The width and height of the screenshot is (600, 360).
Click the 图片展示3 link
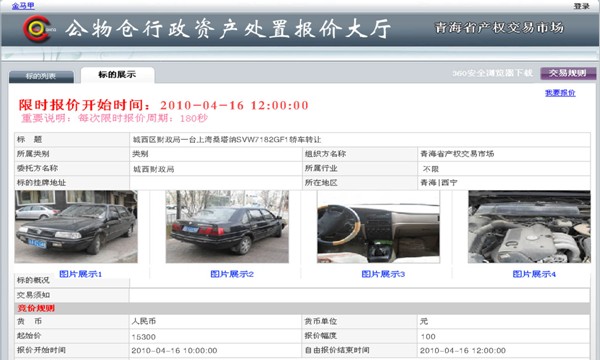[383, 274]
